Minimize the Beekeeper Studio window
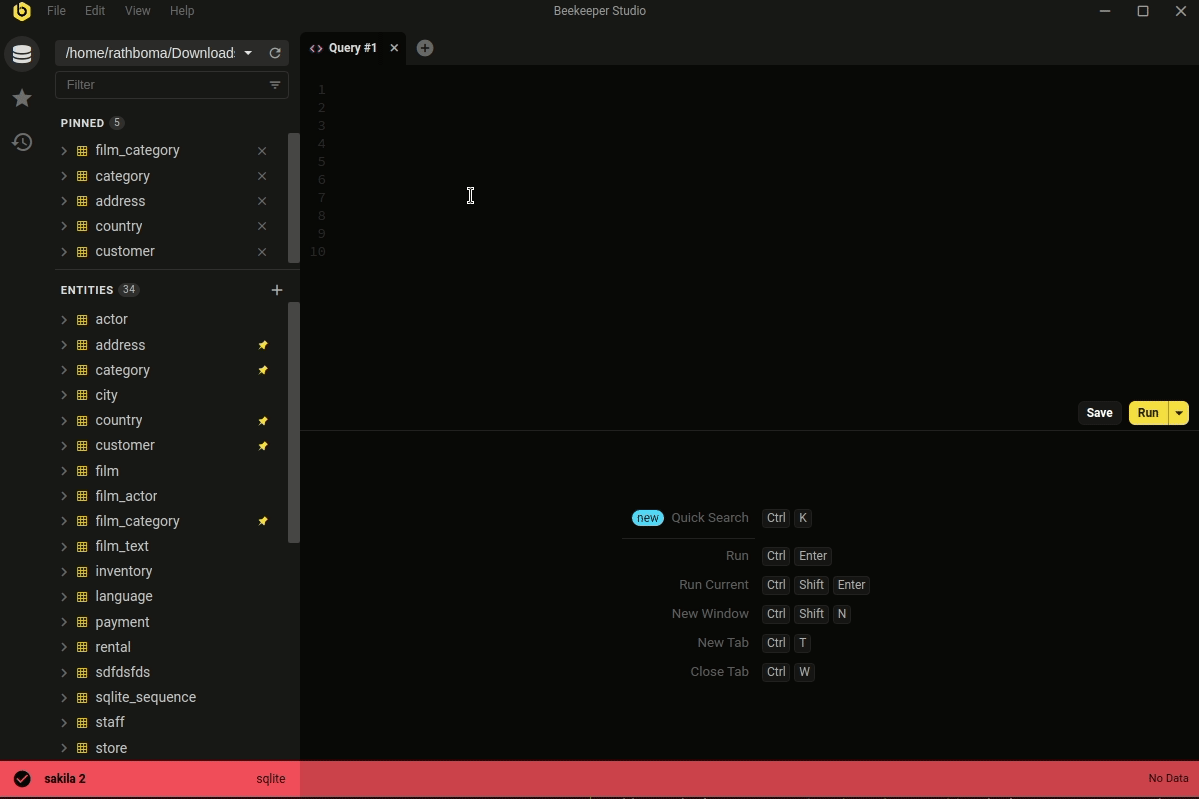This screenshot has width=1199, height=799. tap(1105, 11)
